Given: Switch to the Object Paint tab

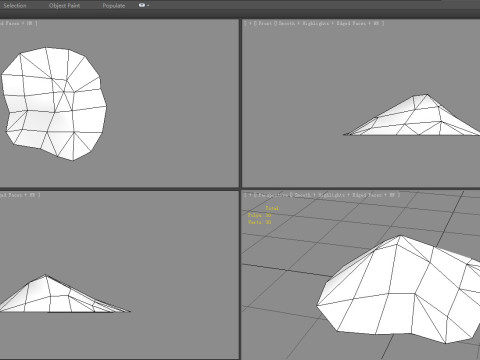Looking at the screenshot, I should 64,5.
